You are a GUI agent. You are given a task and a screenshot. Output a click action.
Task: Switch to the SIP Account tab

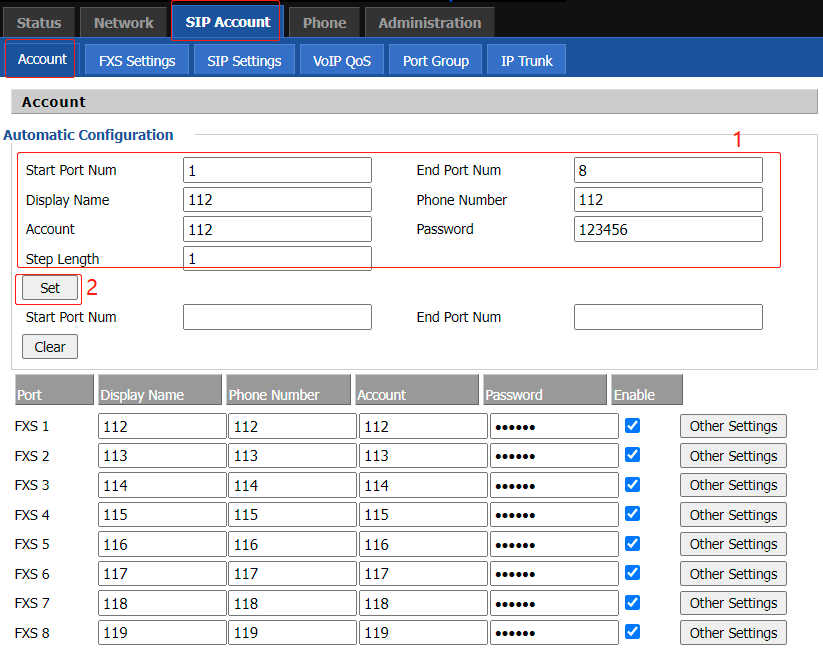[228, 22]
